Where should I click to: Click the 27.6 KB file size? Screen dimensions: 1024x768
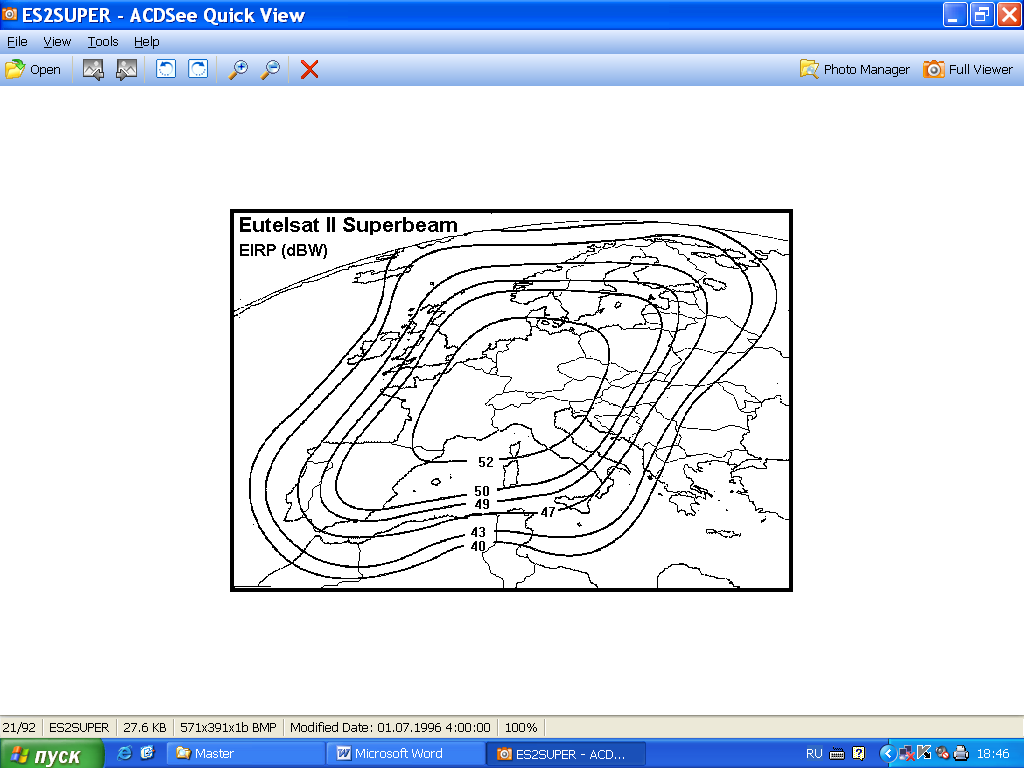point(145,728)
